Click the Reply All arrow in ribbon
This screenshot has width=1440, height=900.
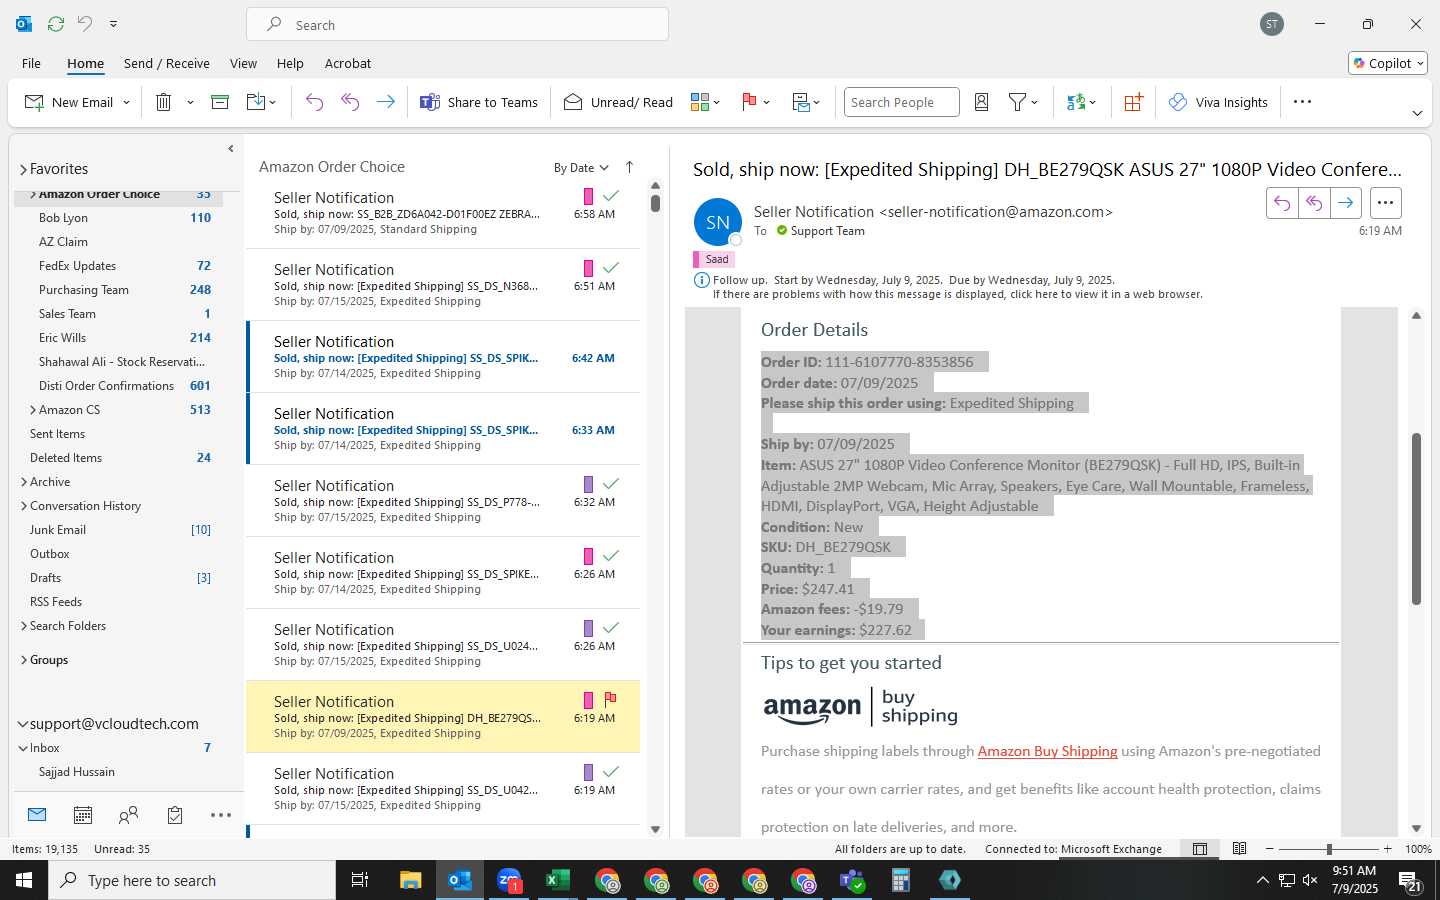pyautogui.click(x=350, y=102)
